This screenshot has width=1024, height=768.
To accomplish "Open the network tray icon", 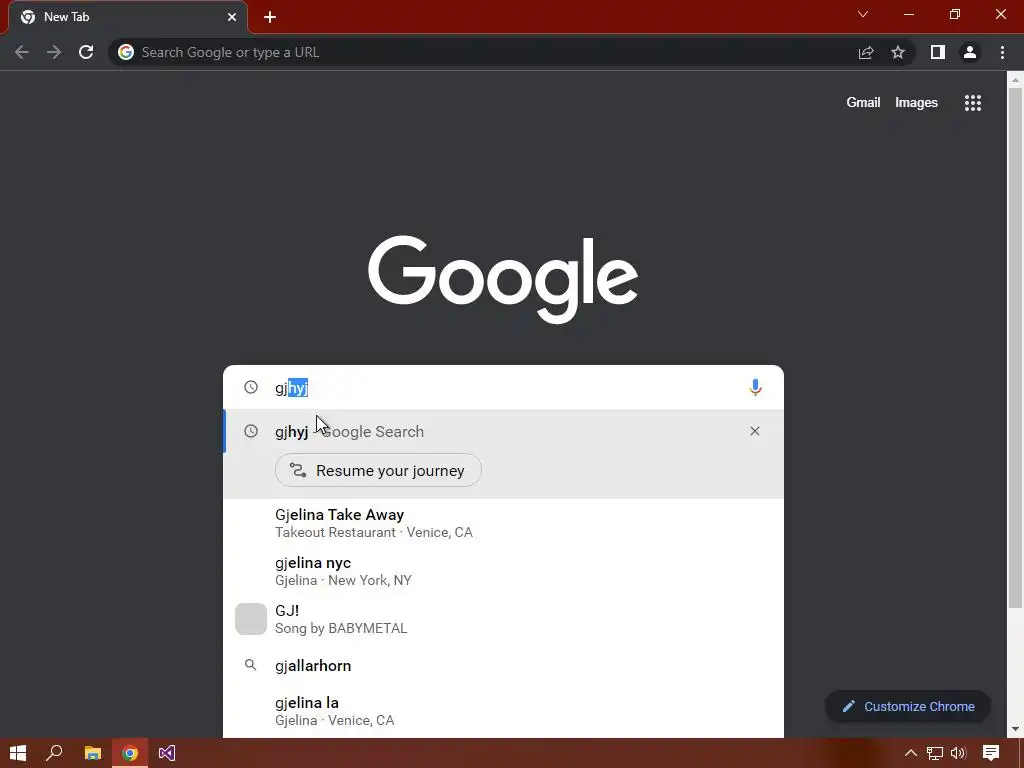I will 935,753.
